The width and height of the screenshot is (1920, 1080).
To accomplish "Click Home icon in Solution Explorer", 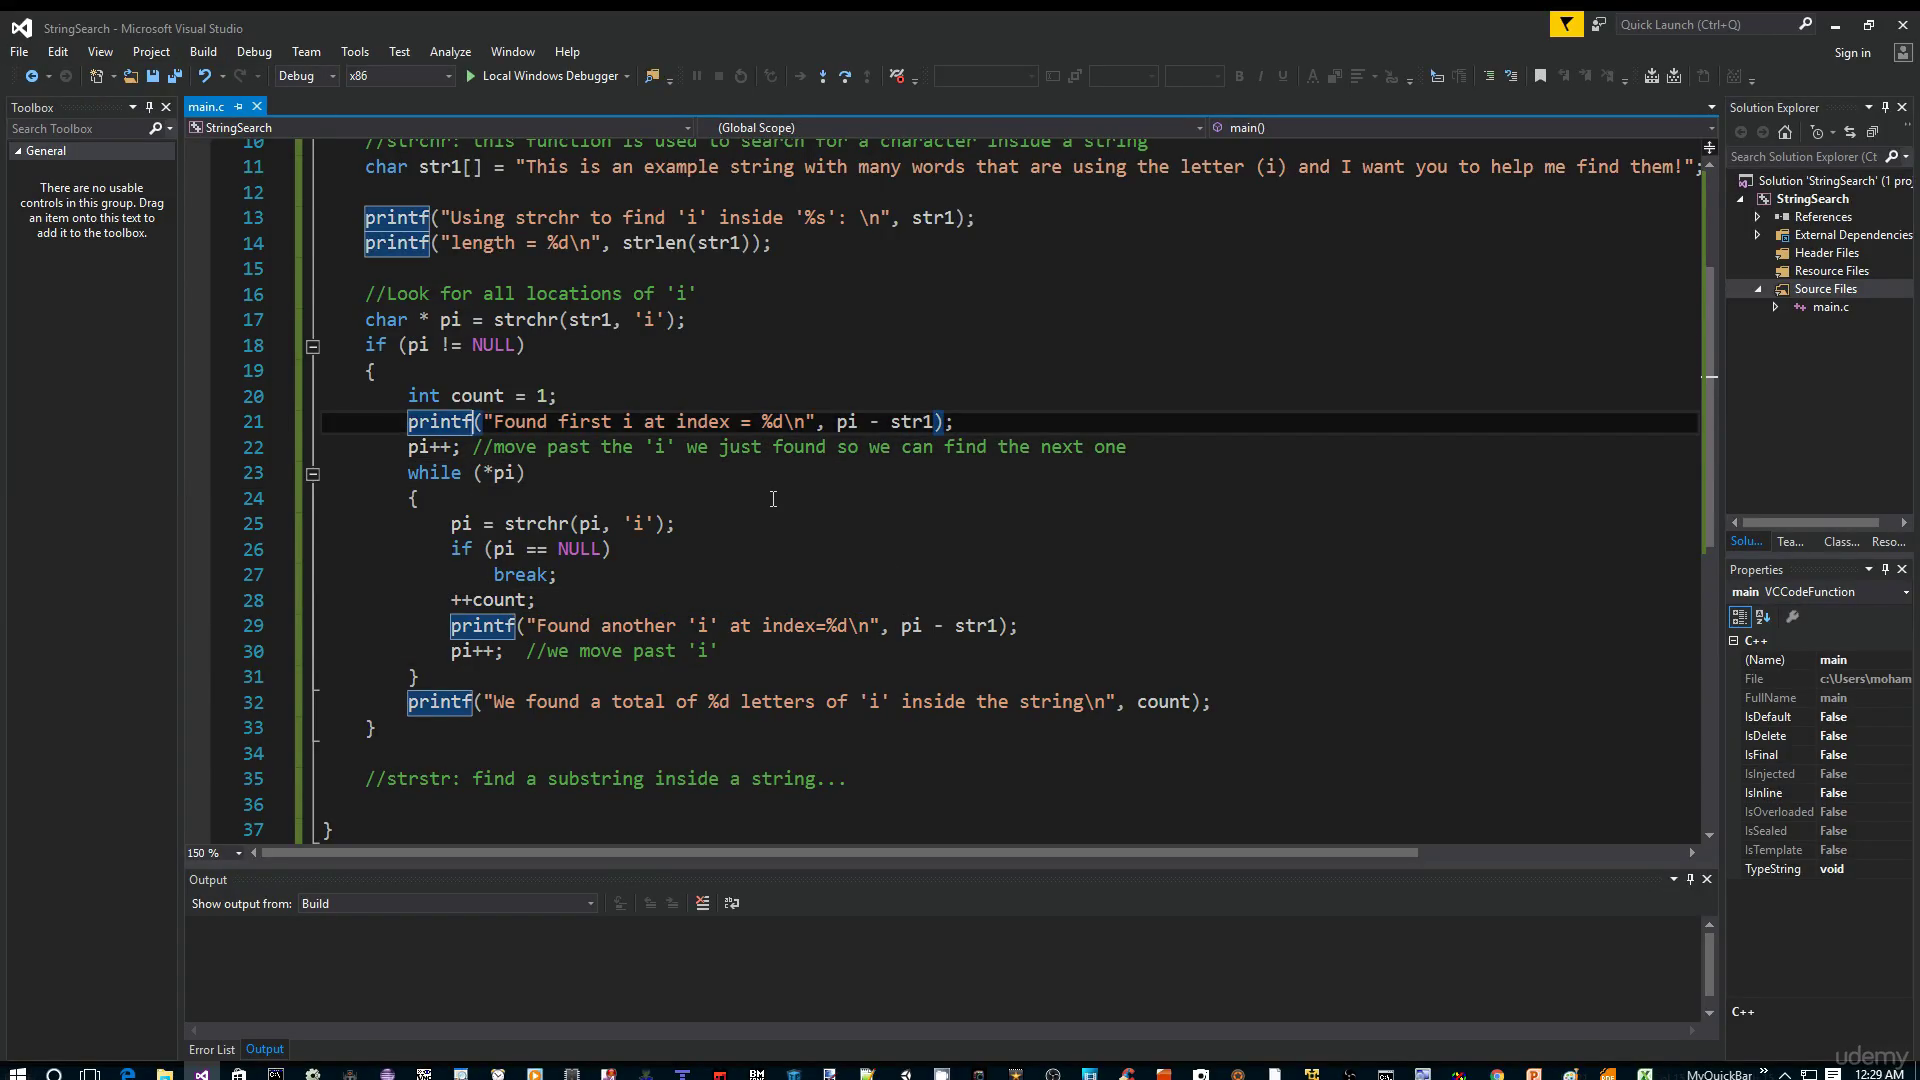I will pyautogui.click(x=1785, y=132).
